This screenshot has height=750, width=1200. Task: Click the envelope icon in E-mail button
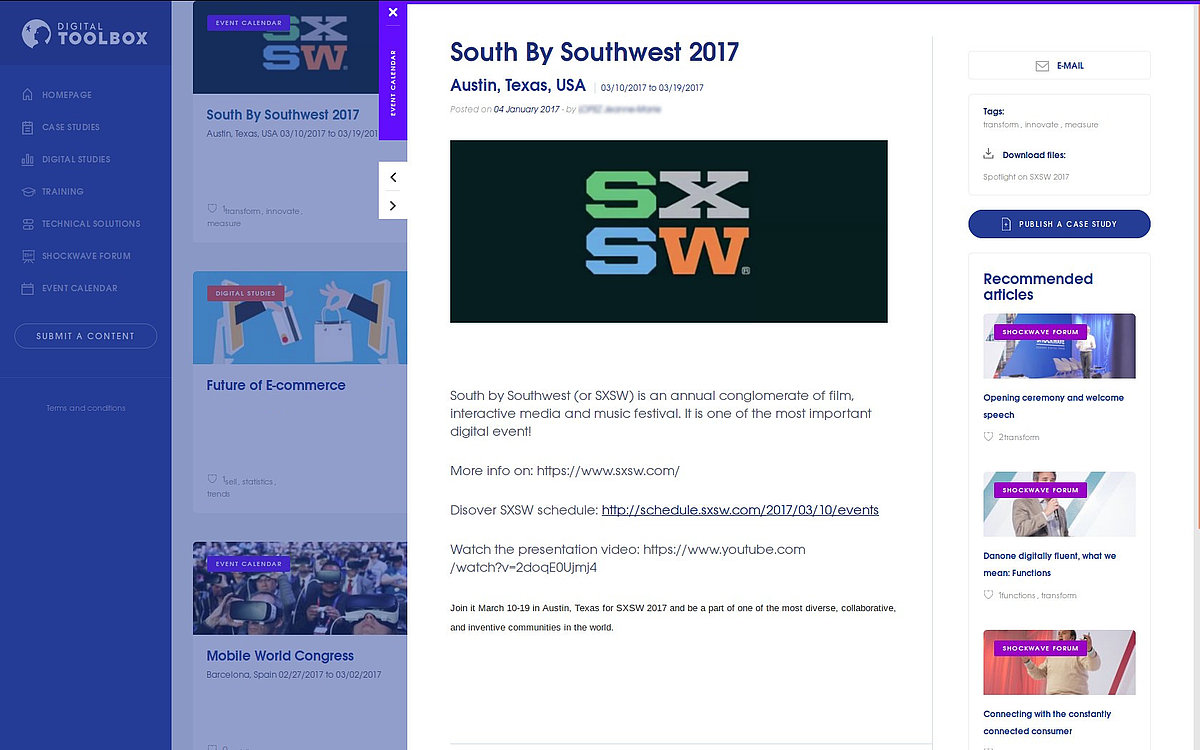[x=1042, y=66]
